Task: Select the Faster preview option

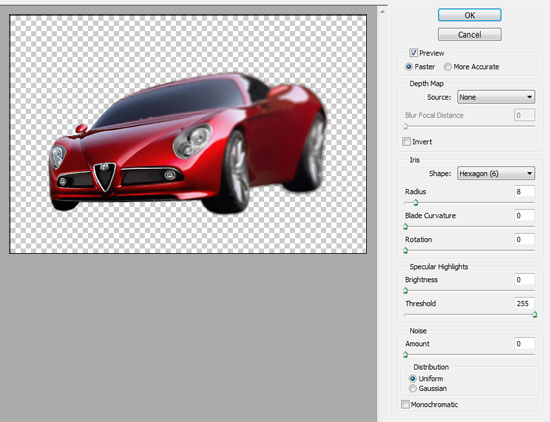Action: point(409,67)
